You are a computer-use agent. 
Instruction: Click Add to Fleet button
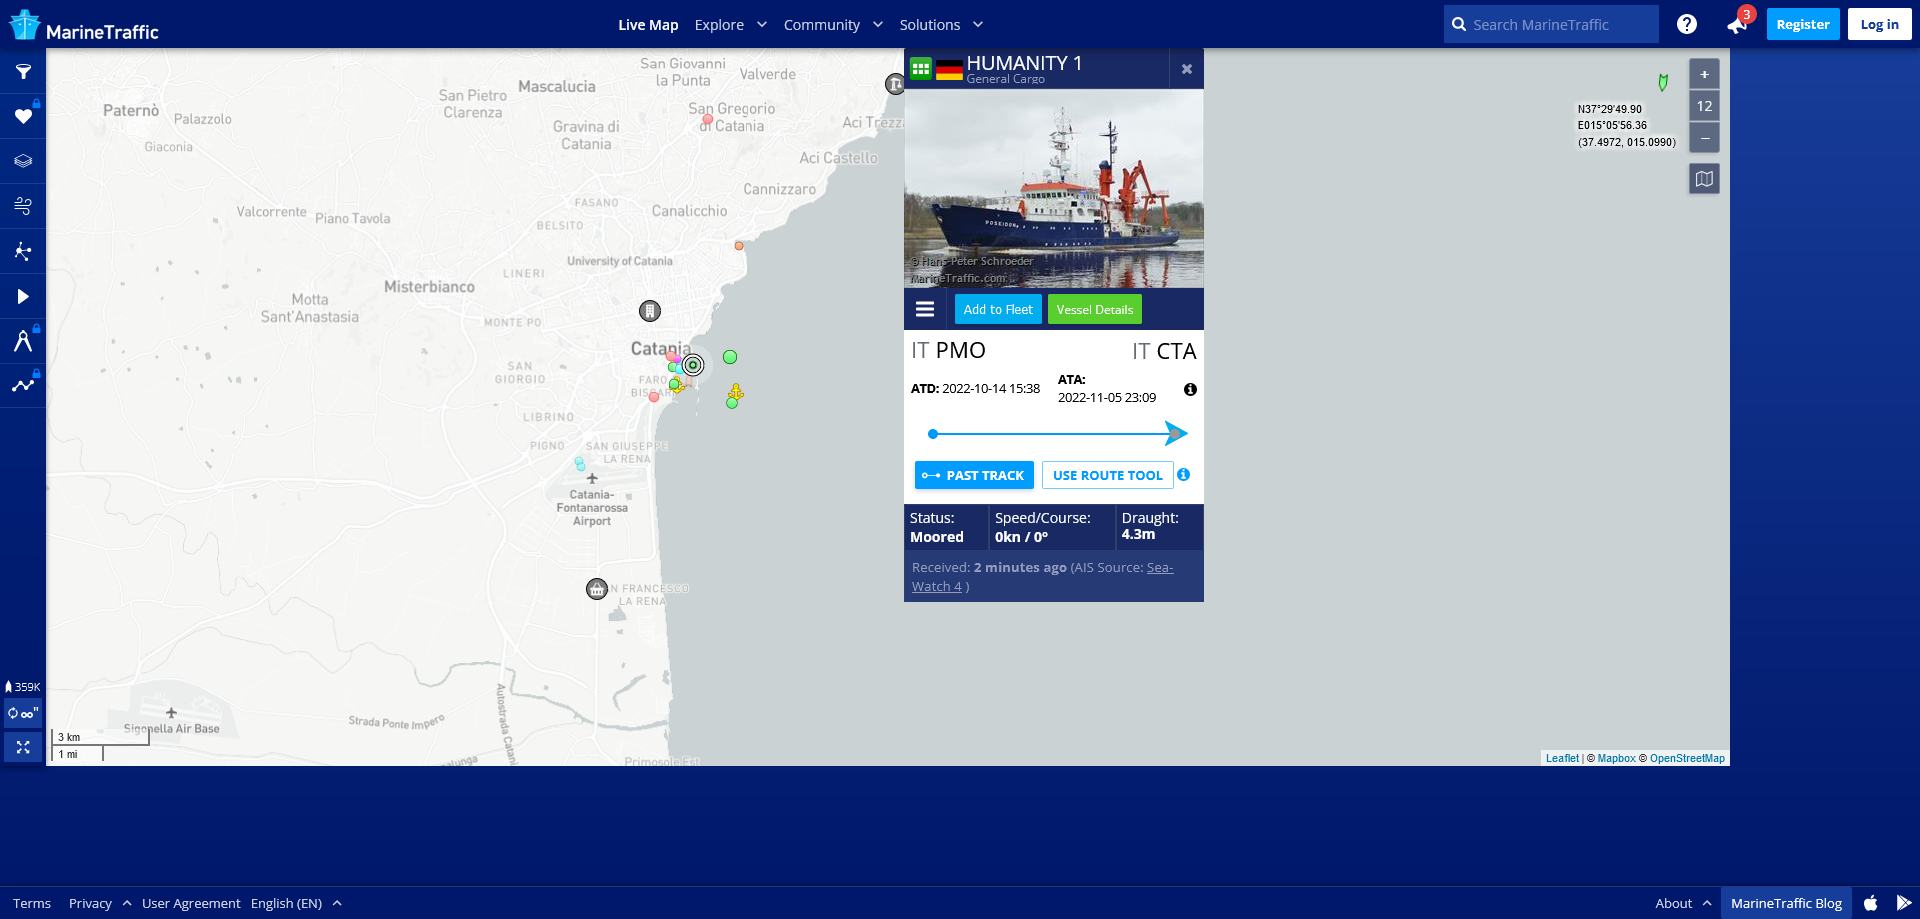tap(998, 309)
